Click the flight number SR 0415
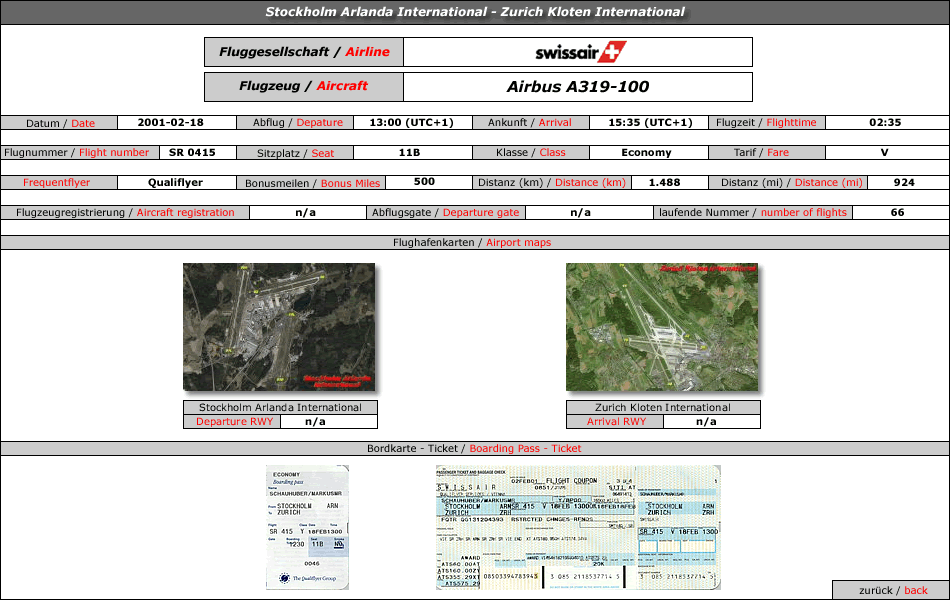Screen dimensions: 950x600 [192, 153]
